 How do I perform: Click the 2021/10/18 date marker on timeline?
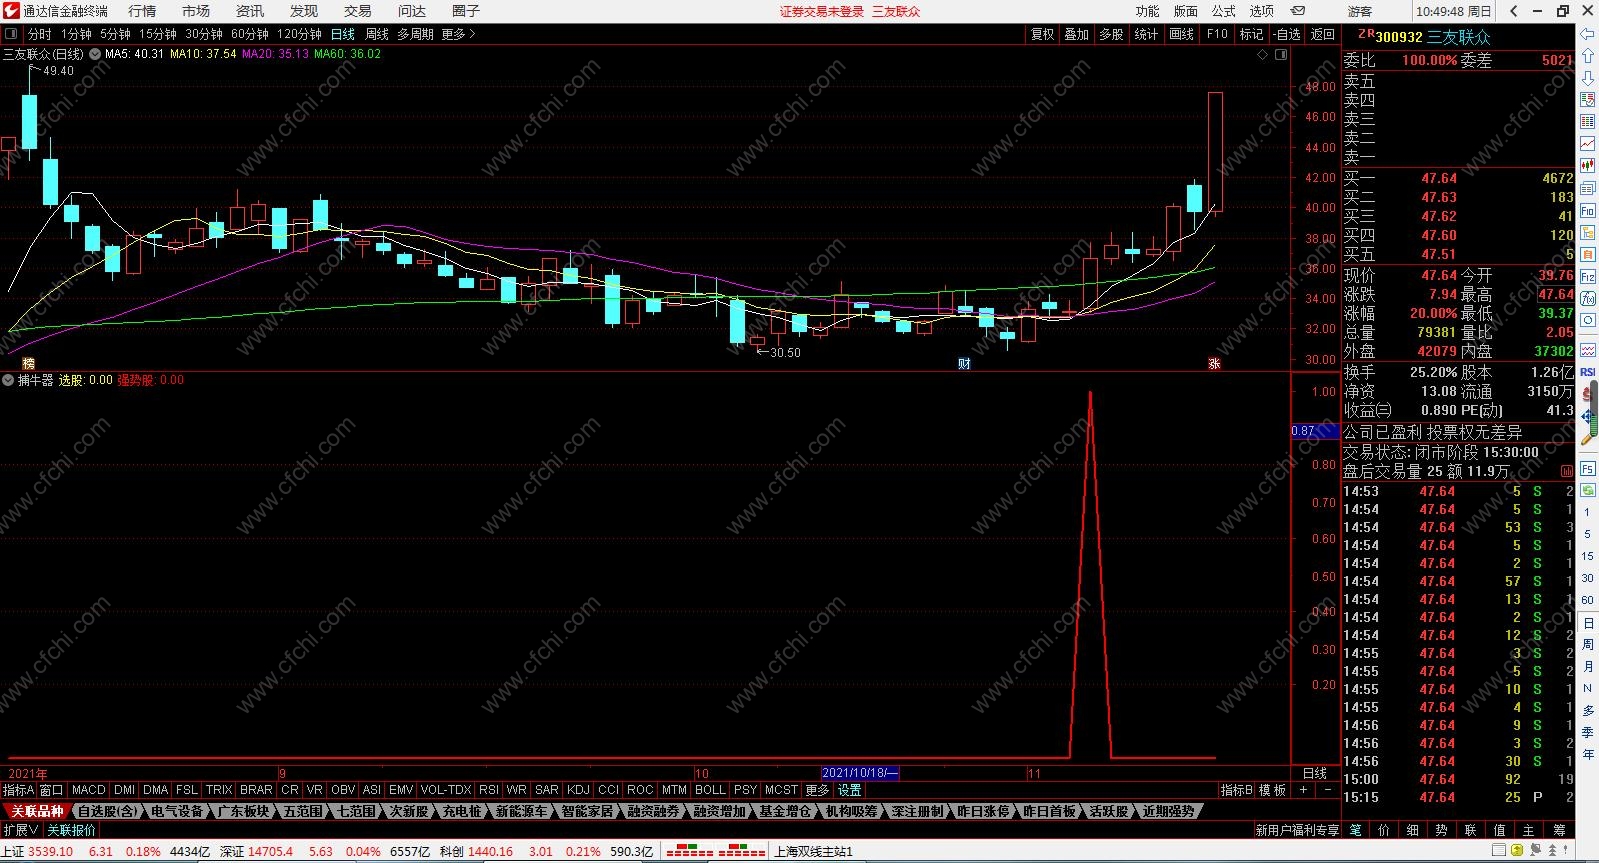click(860, 773)
